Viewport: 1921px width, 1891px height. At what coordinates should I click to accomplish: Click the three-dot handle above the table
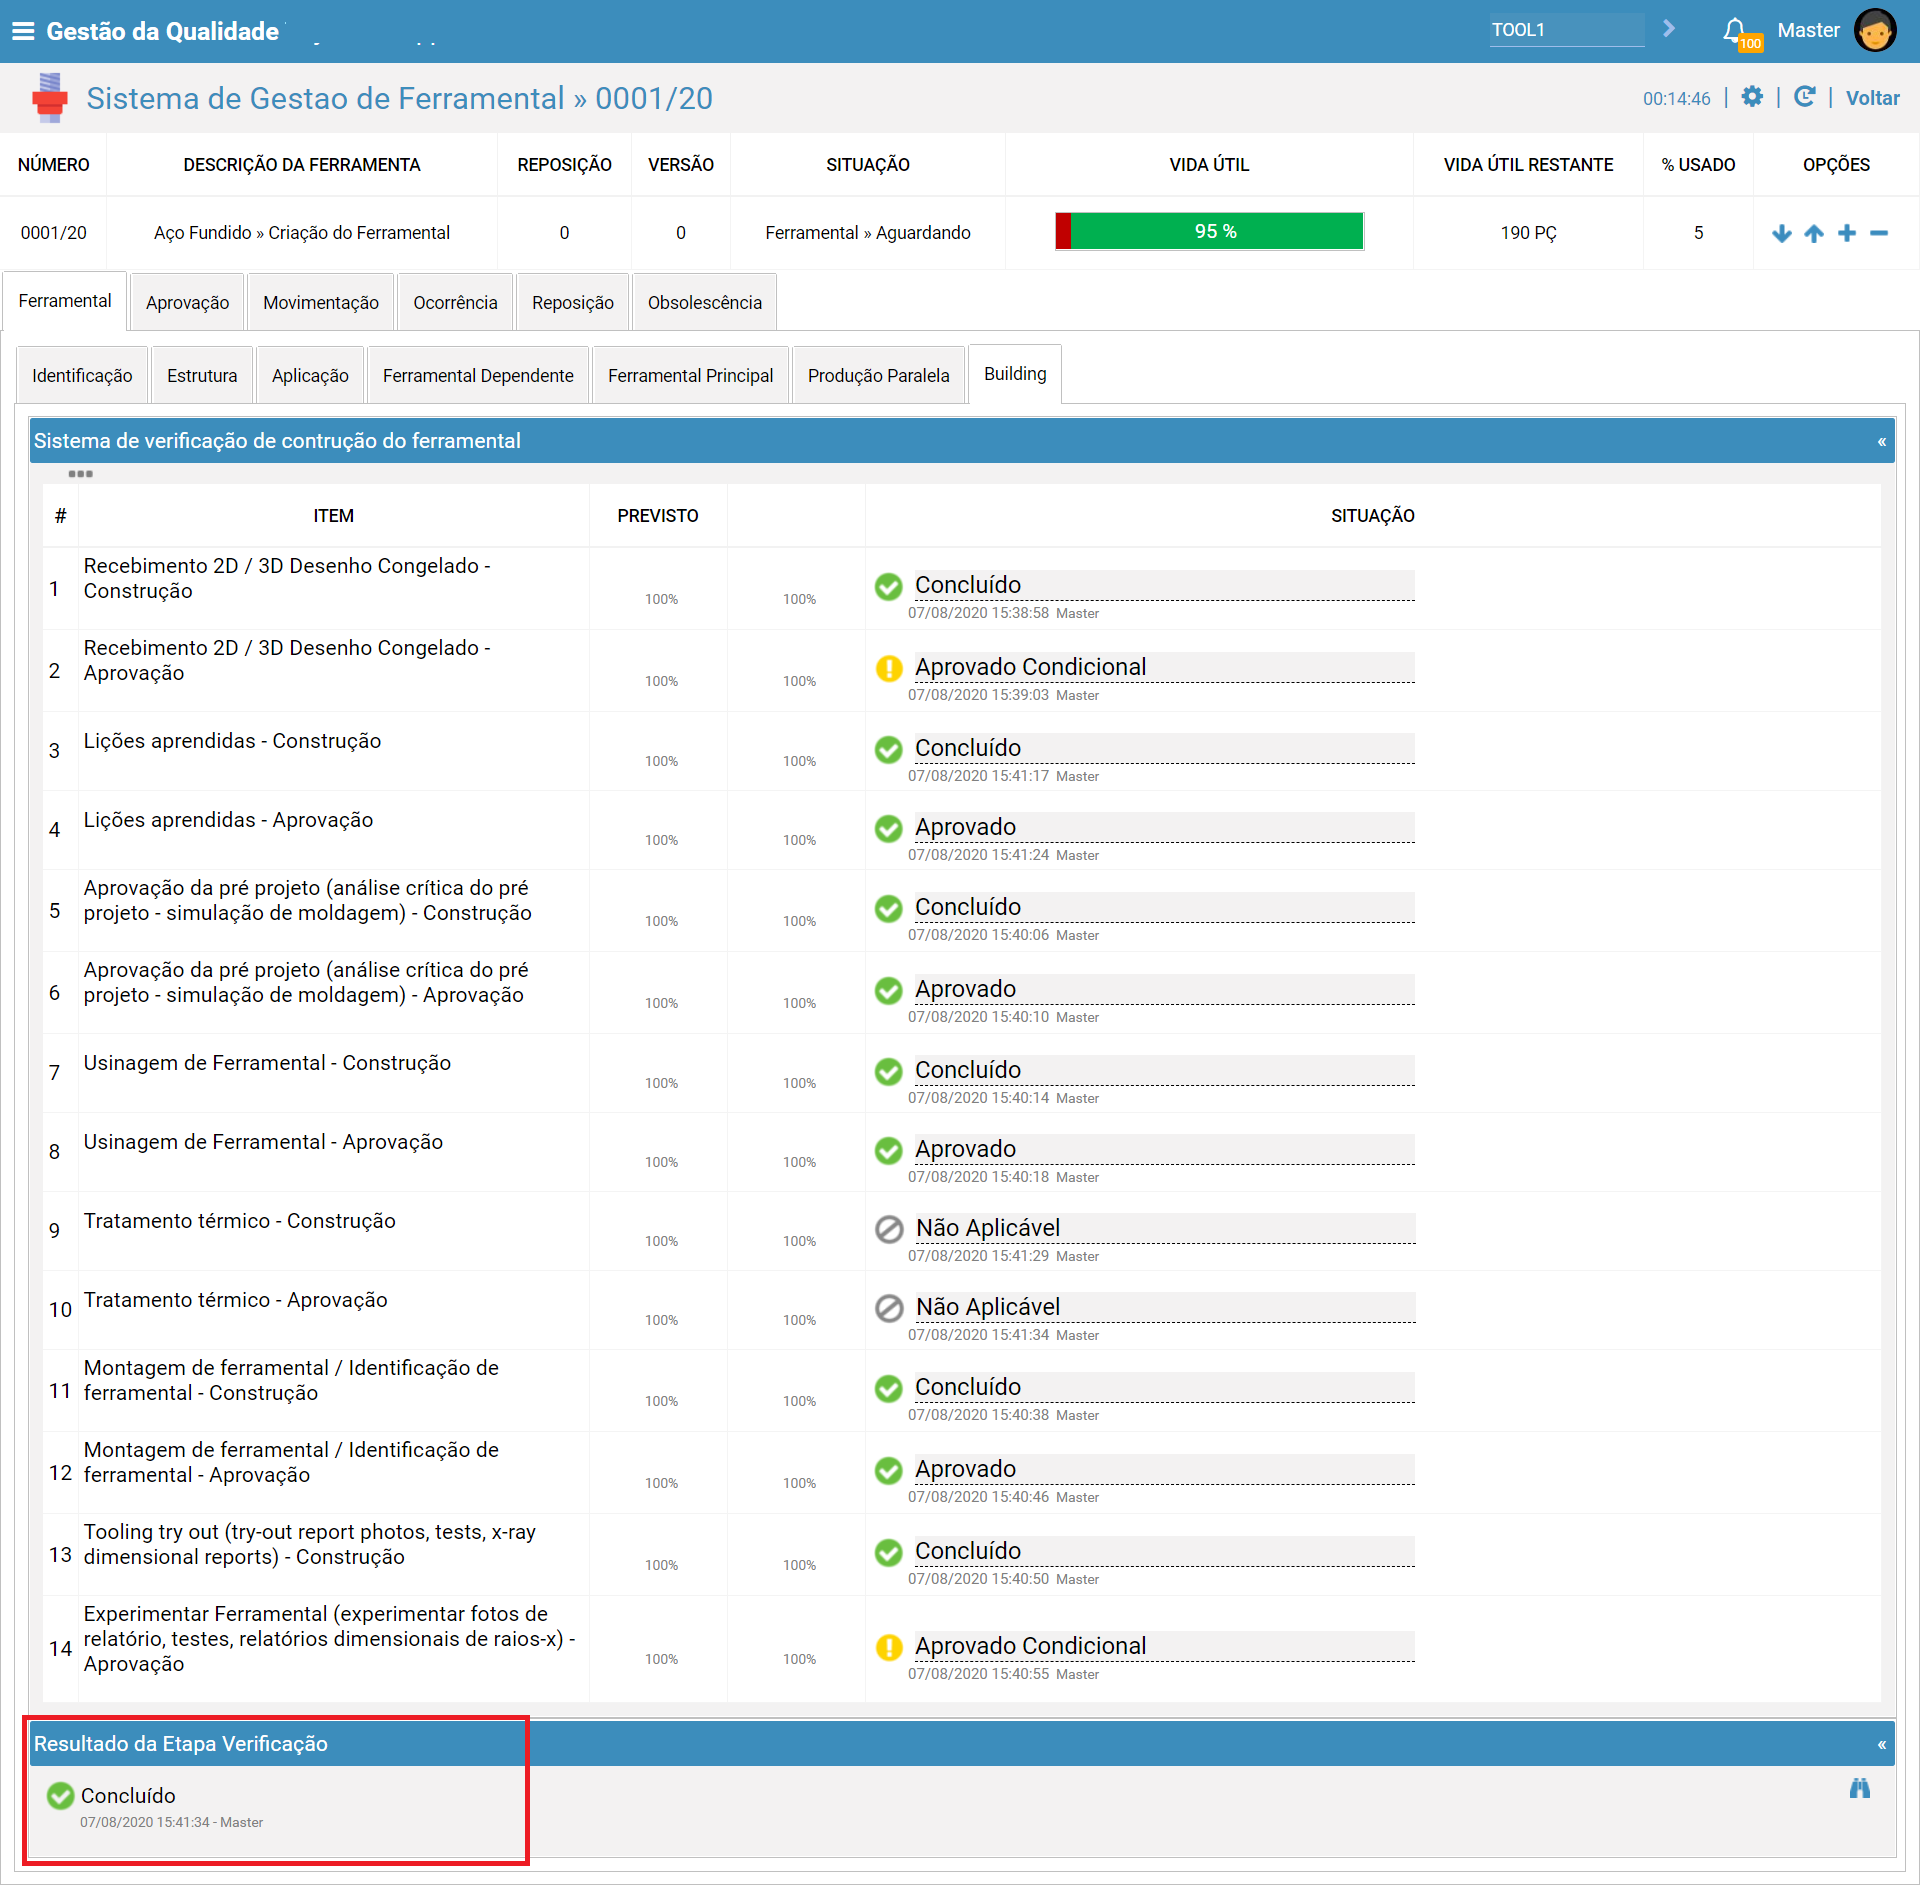tap(80, 474)
